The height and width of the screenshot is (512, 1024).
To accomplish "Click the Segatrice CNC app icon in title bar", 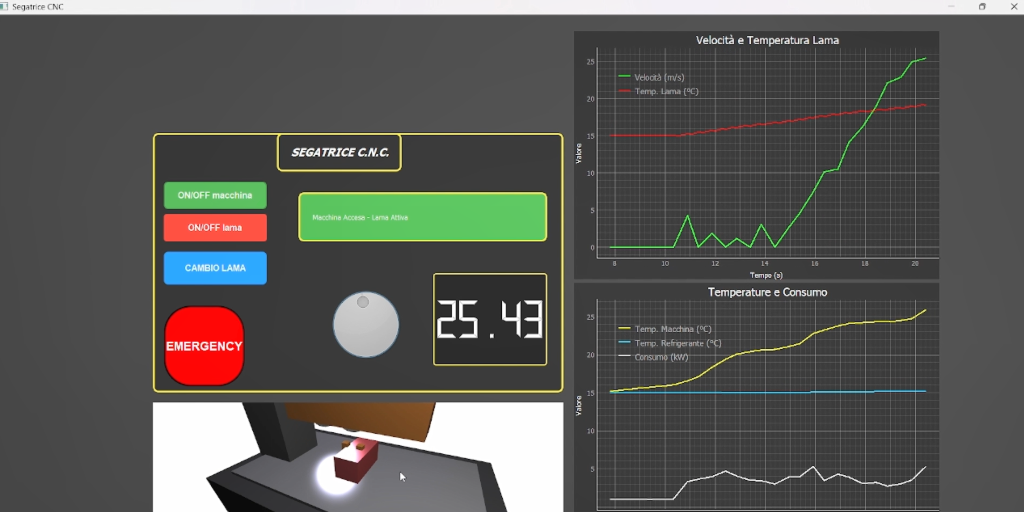I will coord(5,7).
